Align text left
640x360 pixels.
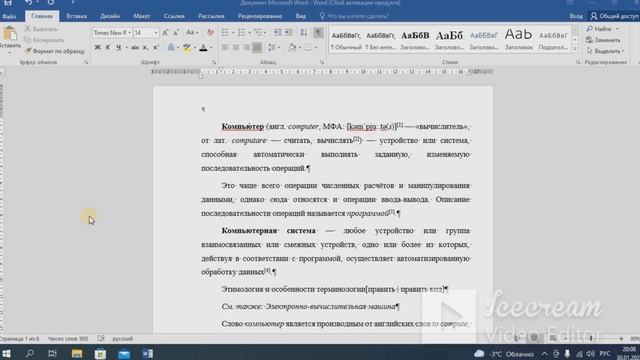(225, 47)
